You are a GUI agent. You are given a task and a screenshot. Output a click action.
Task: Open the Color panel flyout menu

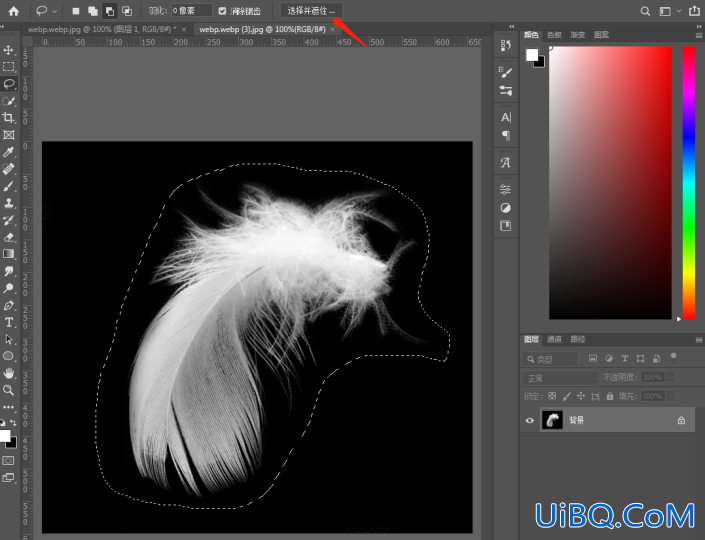[699, 35]
